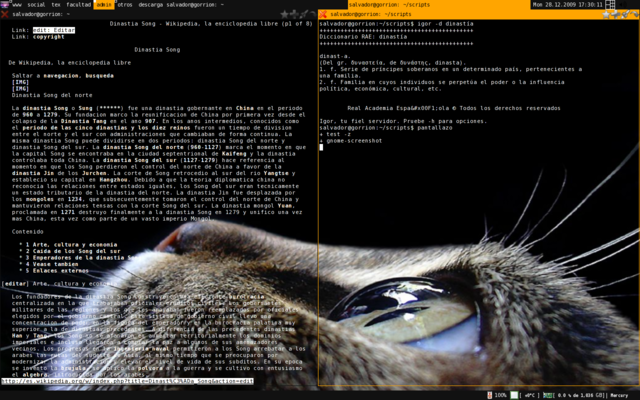
Task: Close the left terminal with the red X
Action: (4, 14)
